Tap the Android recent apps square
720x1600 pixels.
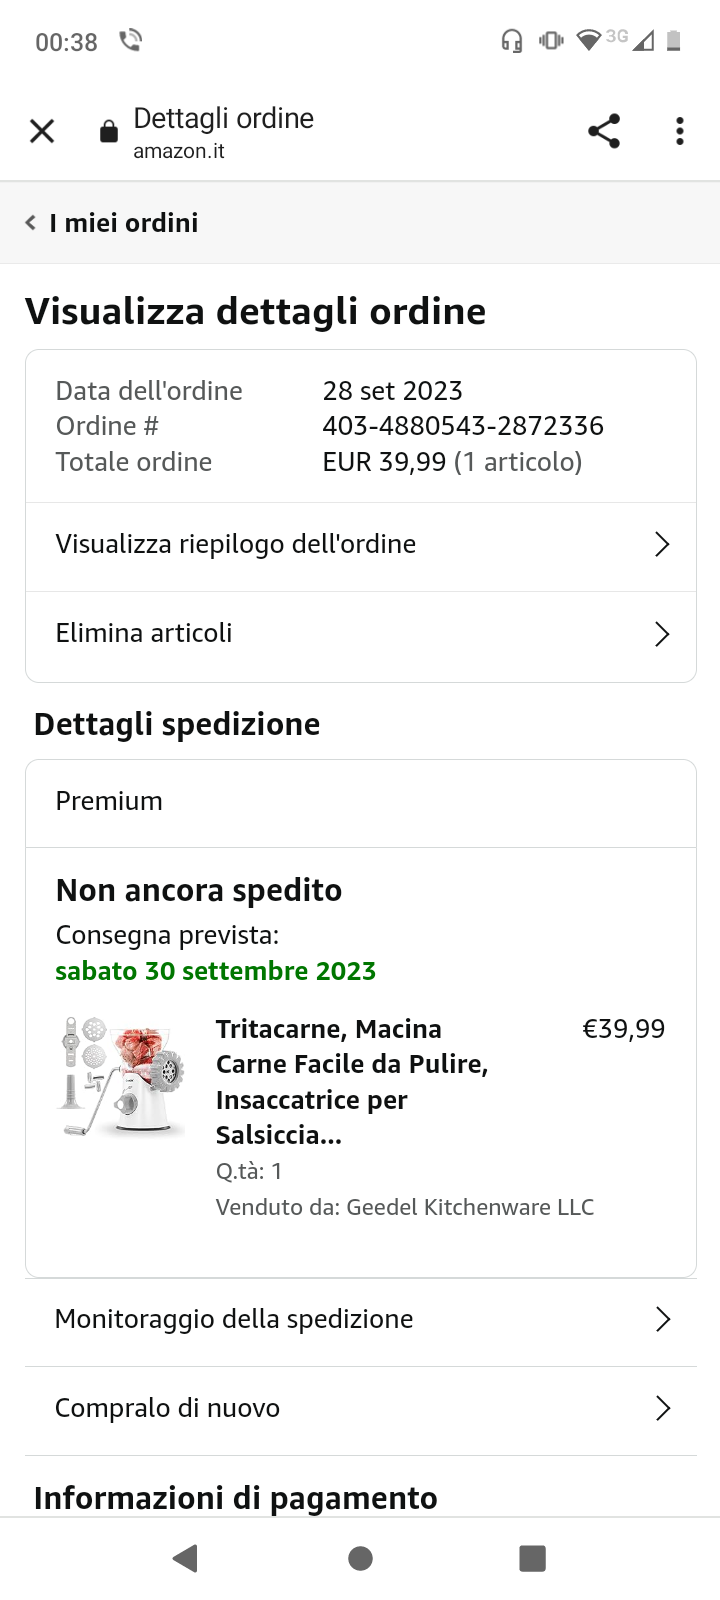532,1558
